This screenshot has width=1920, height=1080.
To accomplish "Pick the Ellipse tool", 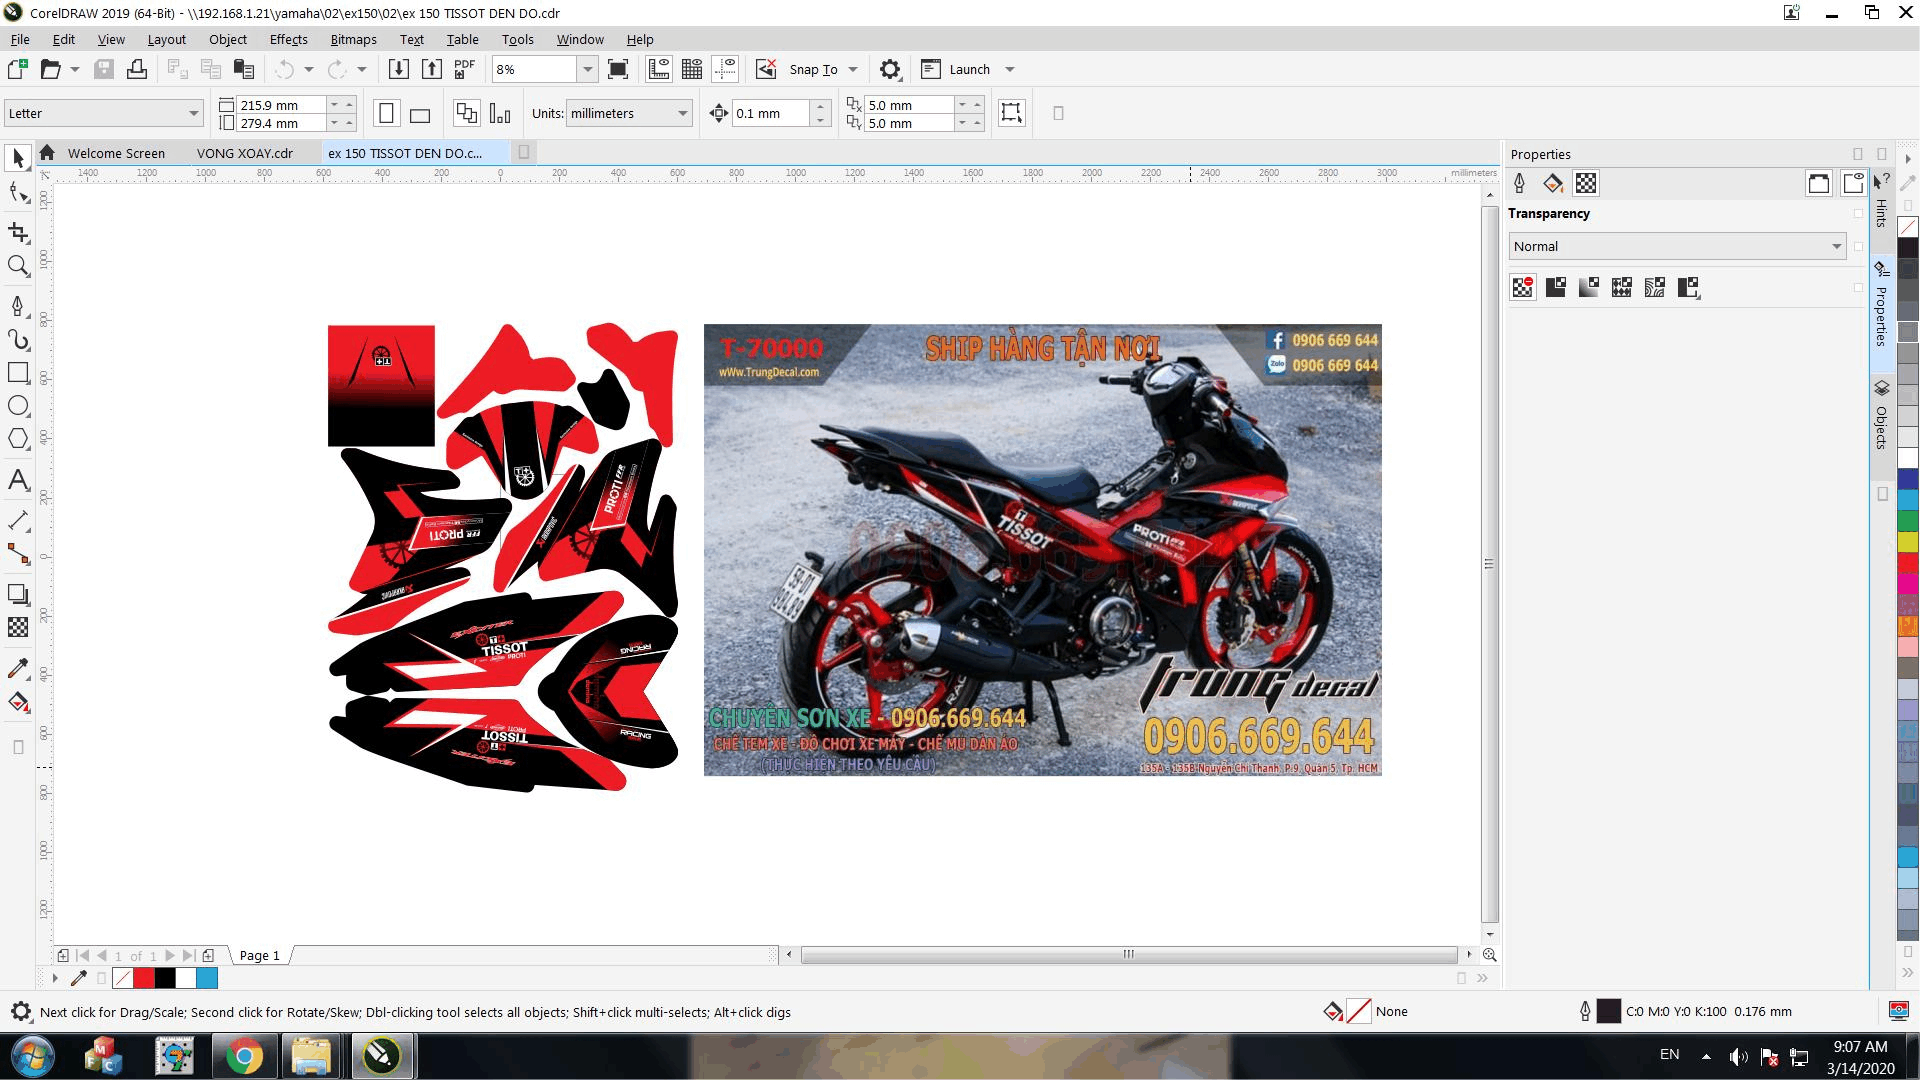I will click(18, 406).
